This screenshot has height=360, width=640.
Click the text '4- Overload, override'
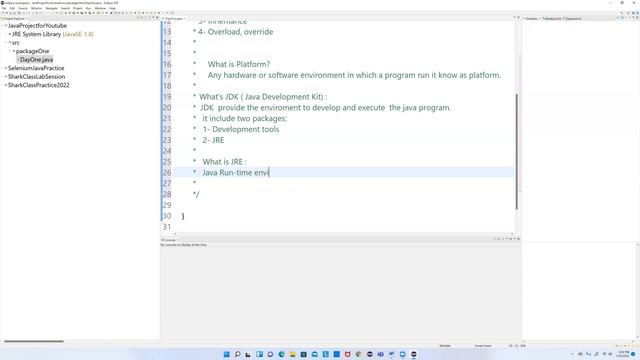tap(236, 32)
